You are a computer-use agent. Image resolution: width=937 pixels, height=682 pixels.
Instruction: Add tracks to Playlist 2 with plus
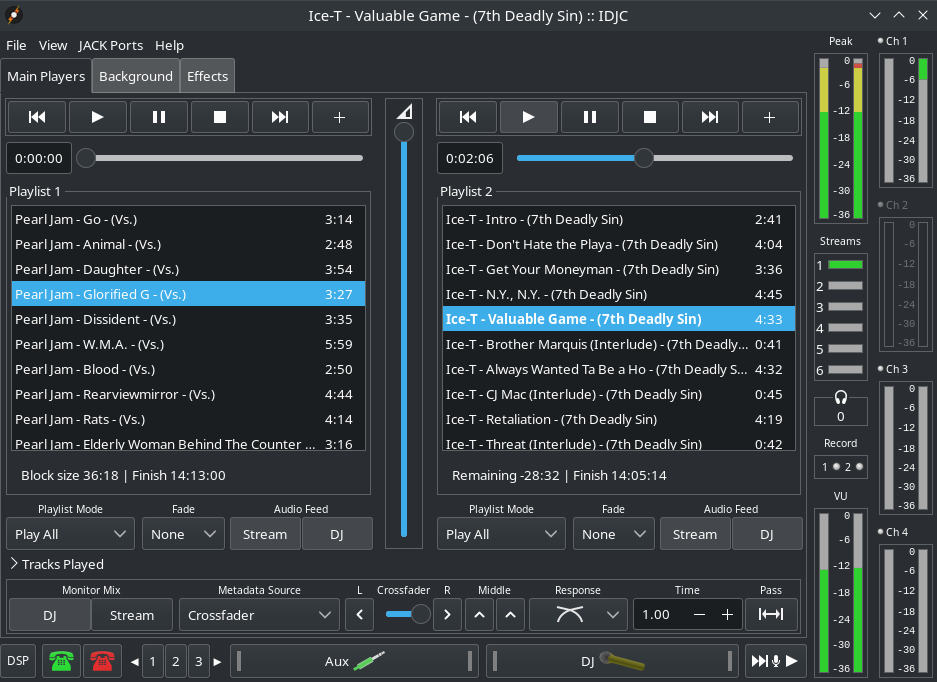coord(770,117)
